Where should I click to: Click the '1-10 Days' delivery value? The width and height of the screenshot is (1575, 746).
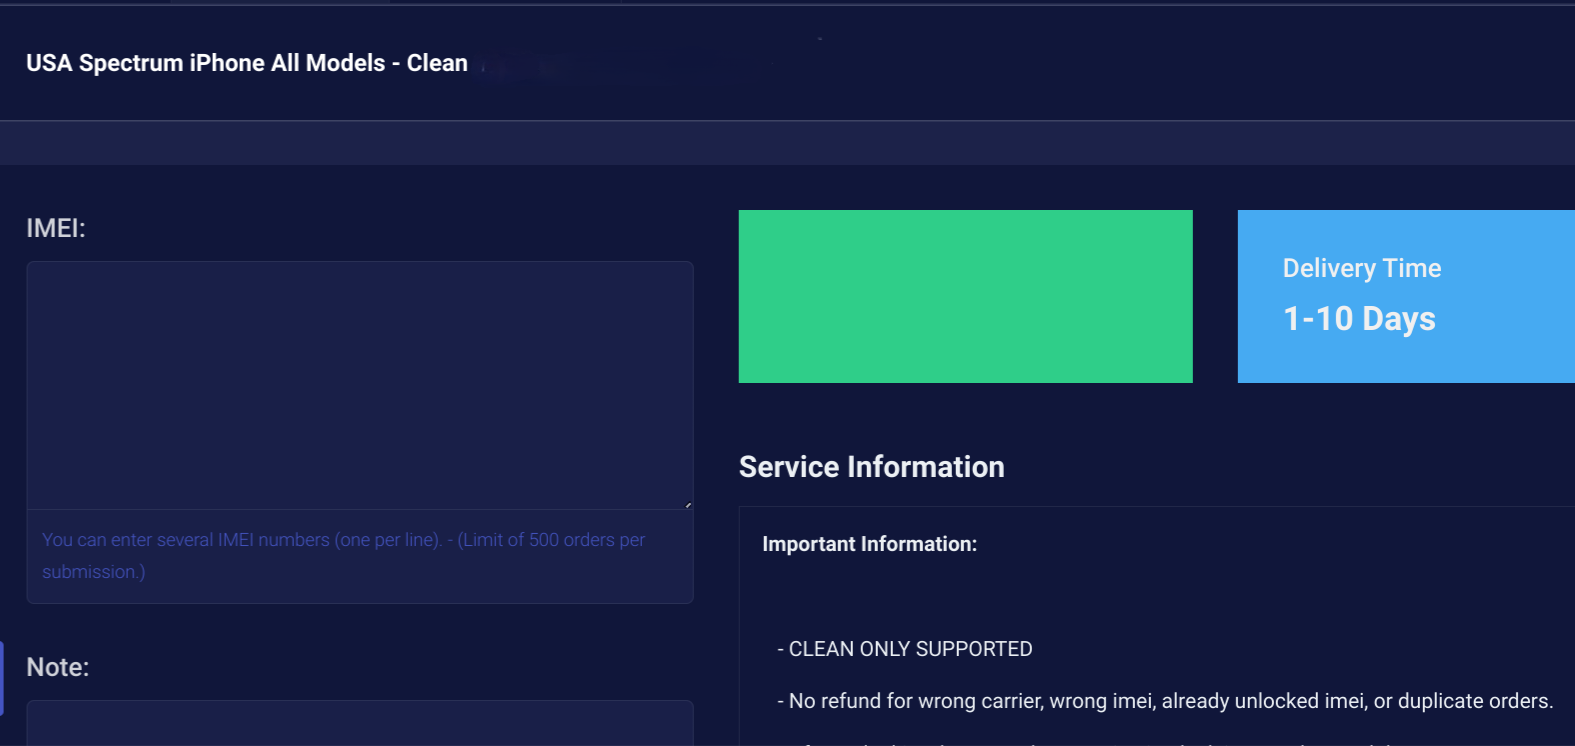[x=1359, y=319]
